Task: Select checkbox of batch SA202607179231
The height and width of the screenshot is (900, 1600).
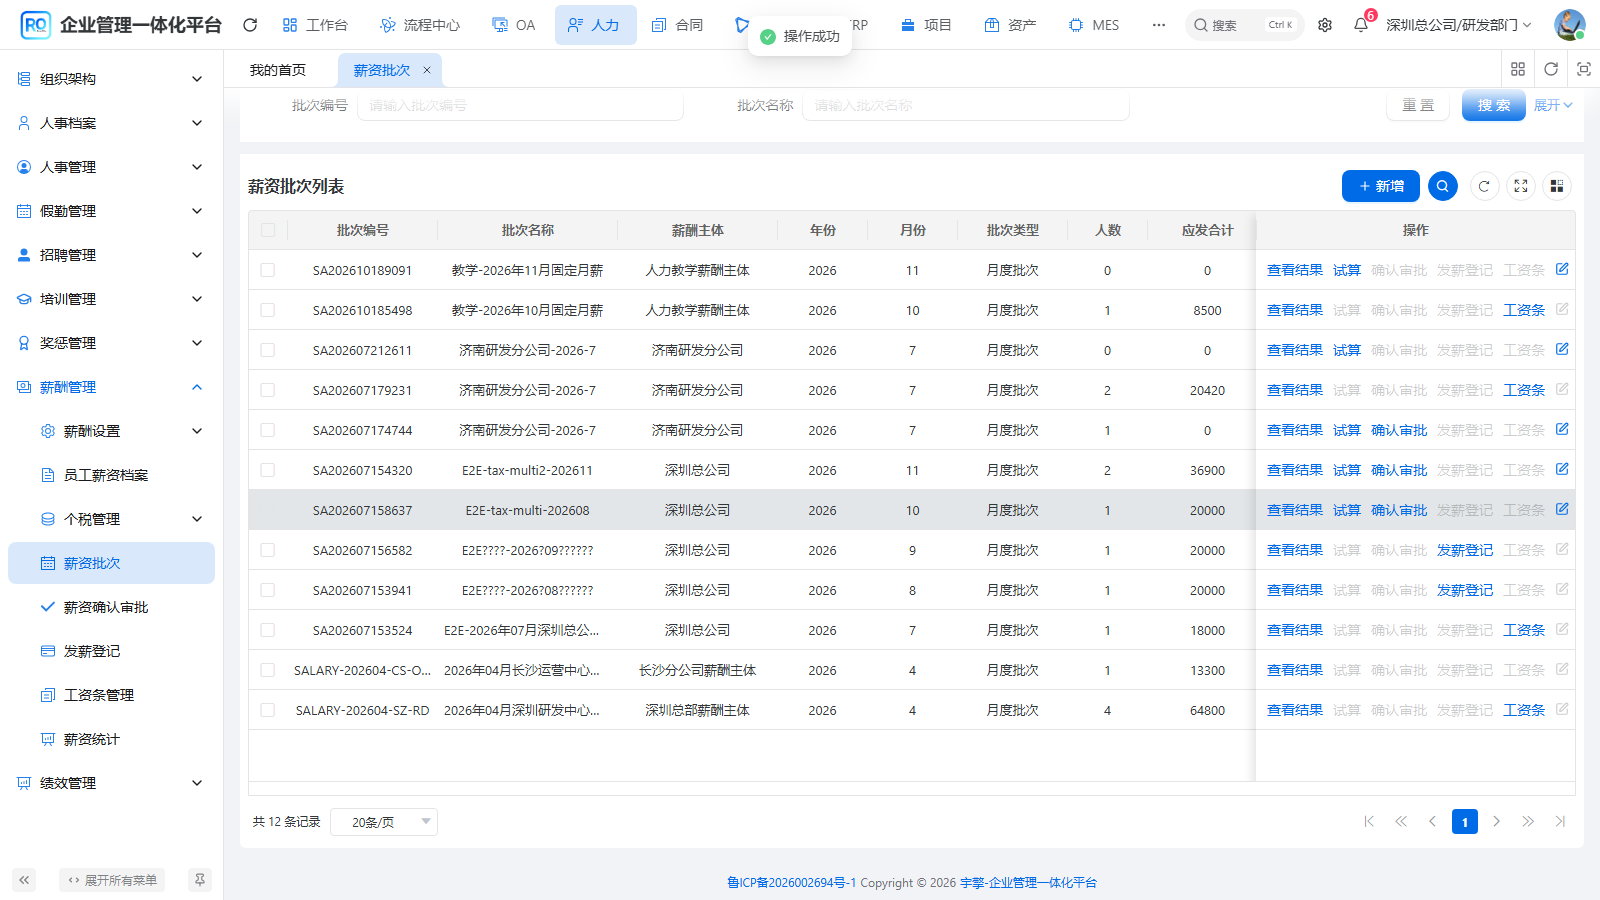Action: point(268,390)
